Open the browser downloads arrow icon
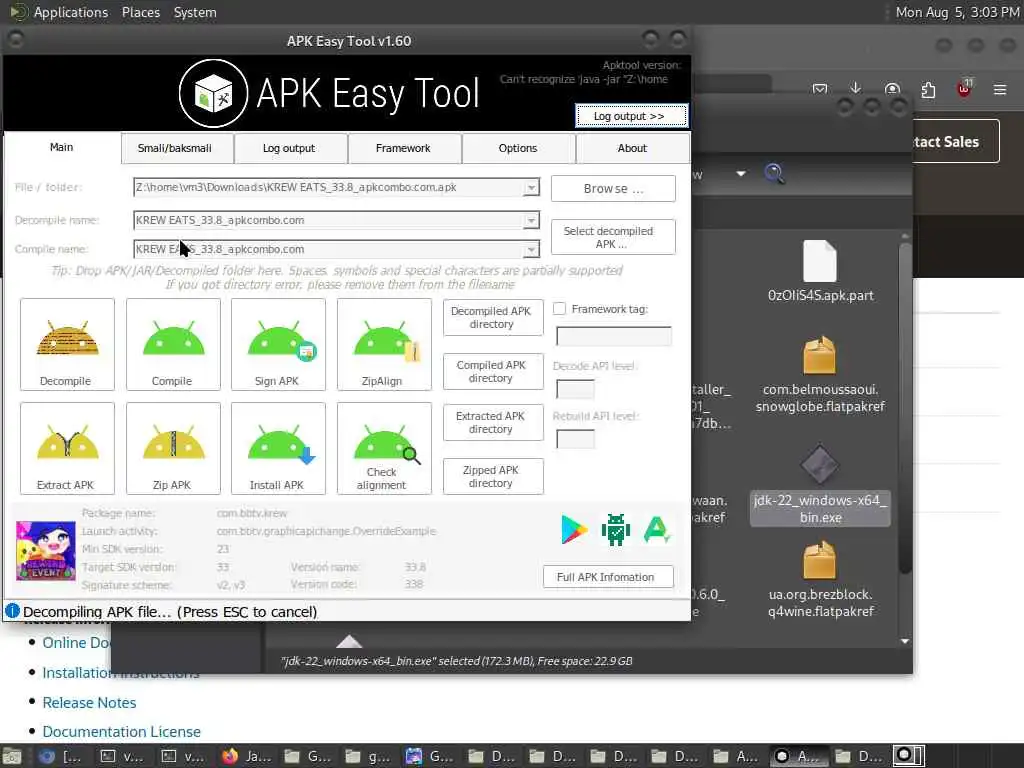1024x768 pixels. [856, 88]
